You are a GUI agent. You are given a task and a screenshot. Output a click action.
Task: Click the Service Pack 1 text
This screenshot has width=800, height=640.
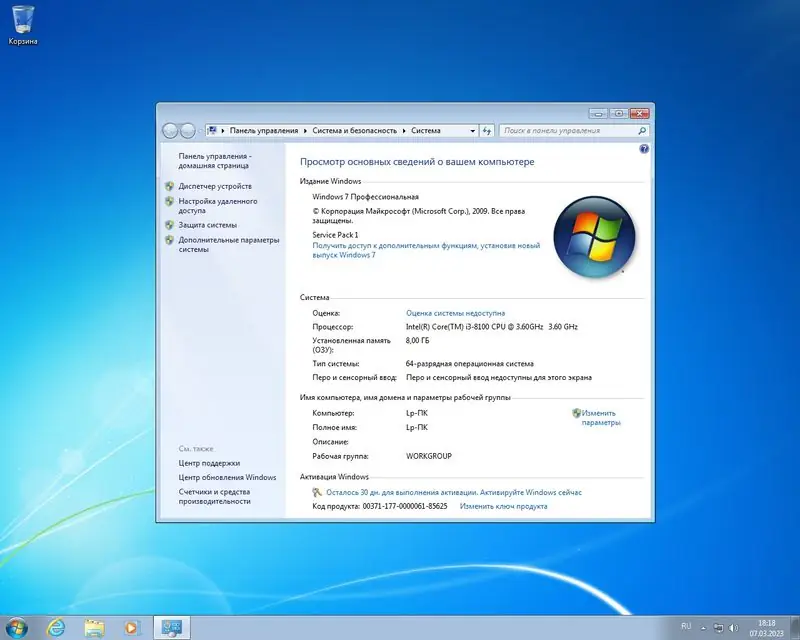point(335,235)
